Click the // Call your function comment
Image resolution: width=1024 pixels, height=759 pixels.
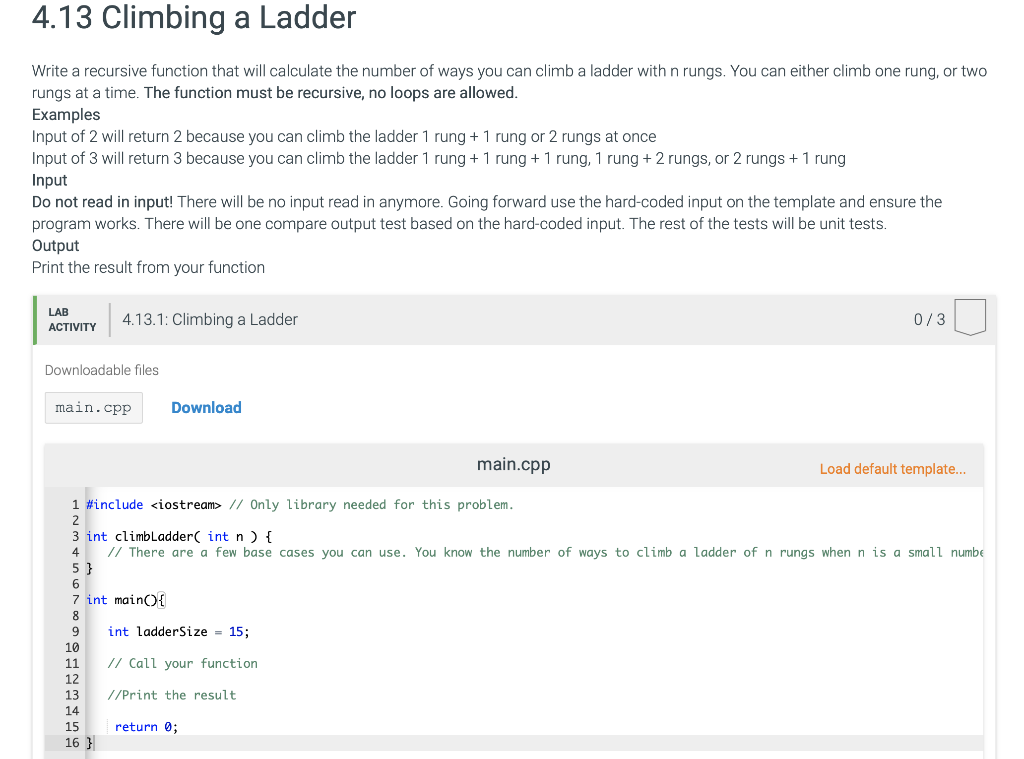[182, 663]
